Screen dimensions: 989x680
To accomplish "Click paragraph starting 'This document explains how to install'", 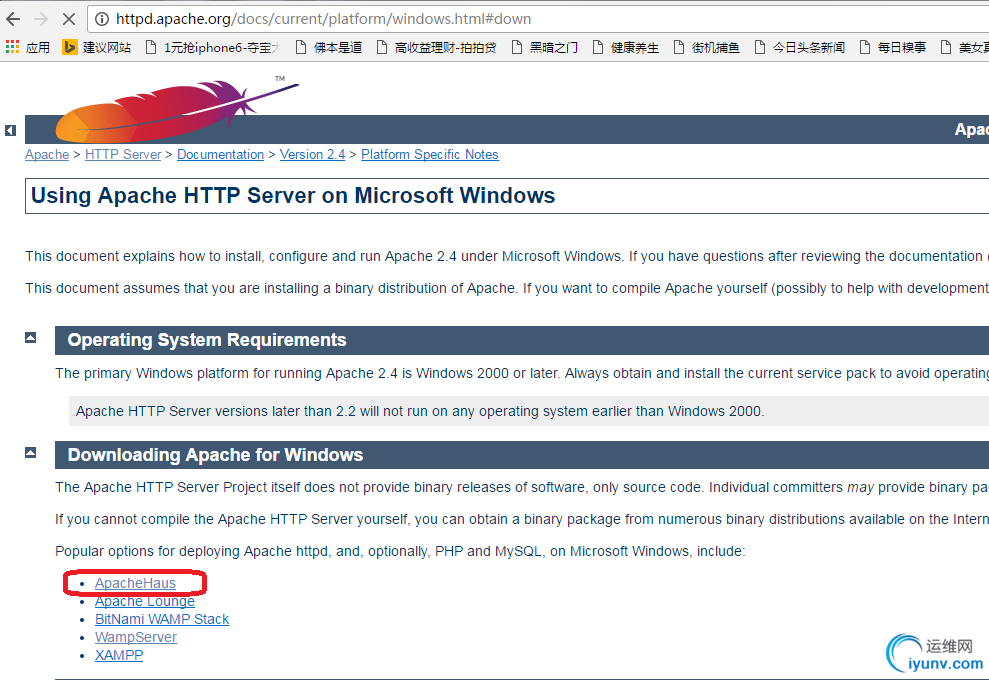I will (x=507, y=256).
